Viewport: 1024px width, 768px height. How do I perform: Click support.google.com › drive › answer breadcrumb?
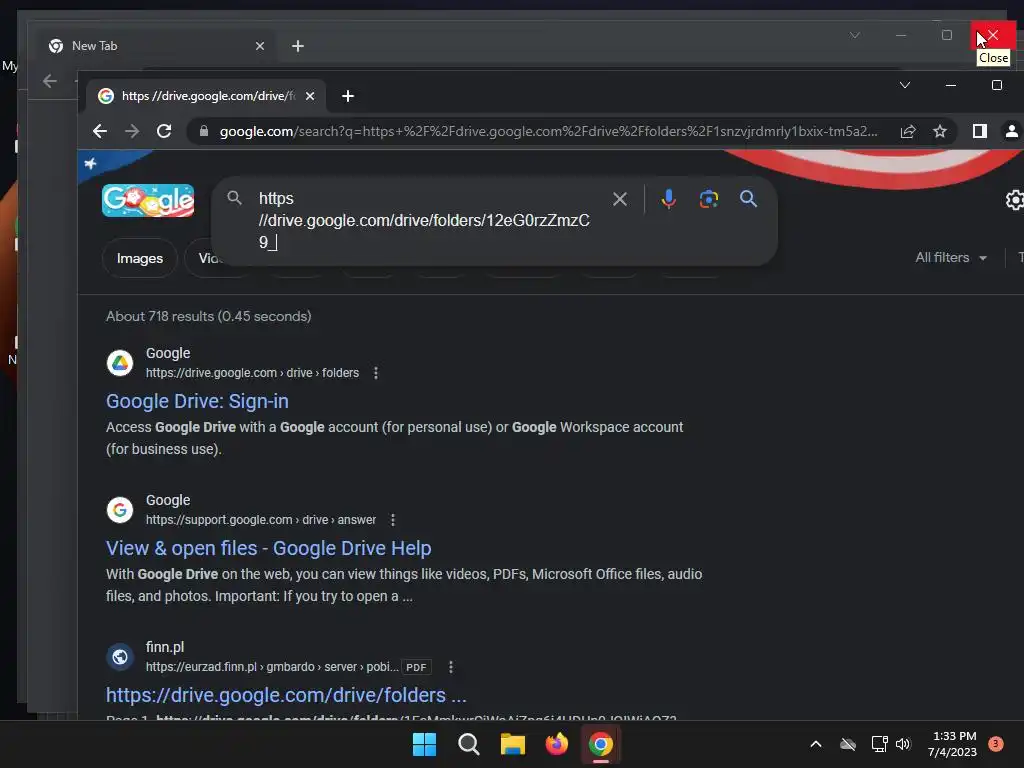click(x=261, y=520)
